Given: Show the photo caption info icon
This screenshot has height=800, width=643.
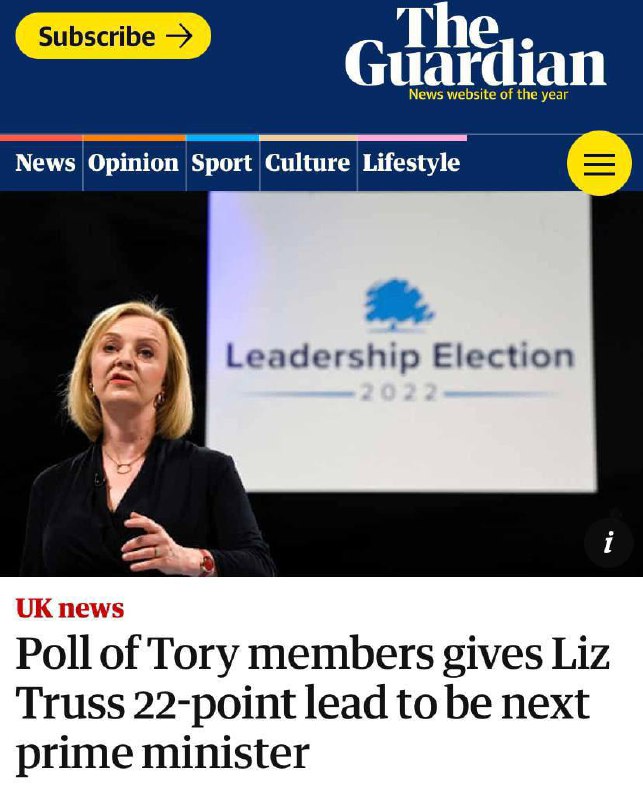Looking at the screenshot, I should (608, 543).
